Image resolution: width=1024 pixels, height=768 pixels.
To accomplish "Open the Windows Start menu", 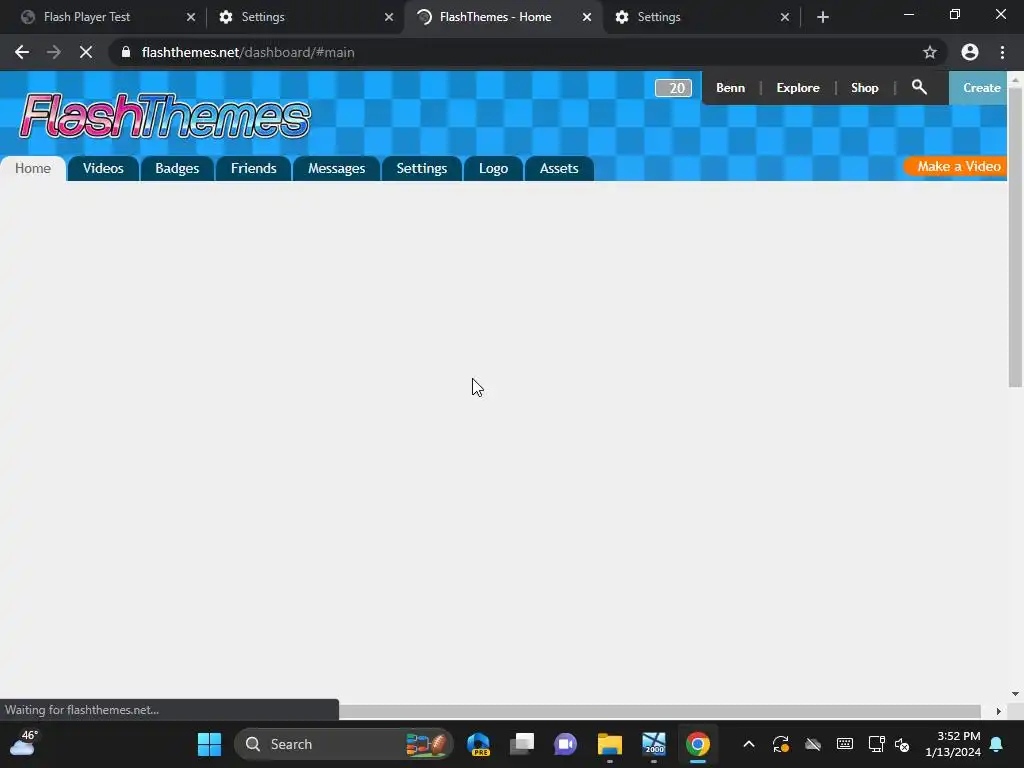I will 210,744.
